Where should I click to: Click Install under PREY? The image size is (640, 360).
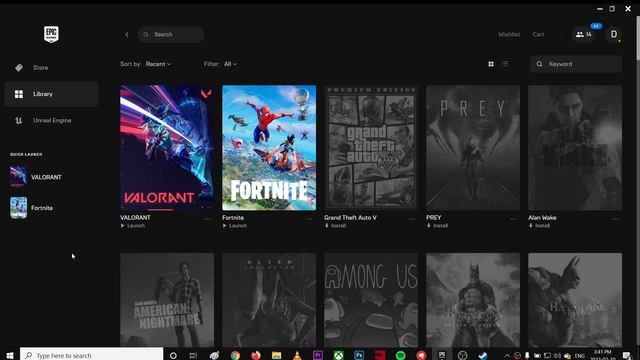pos(438,226)
